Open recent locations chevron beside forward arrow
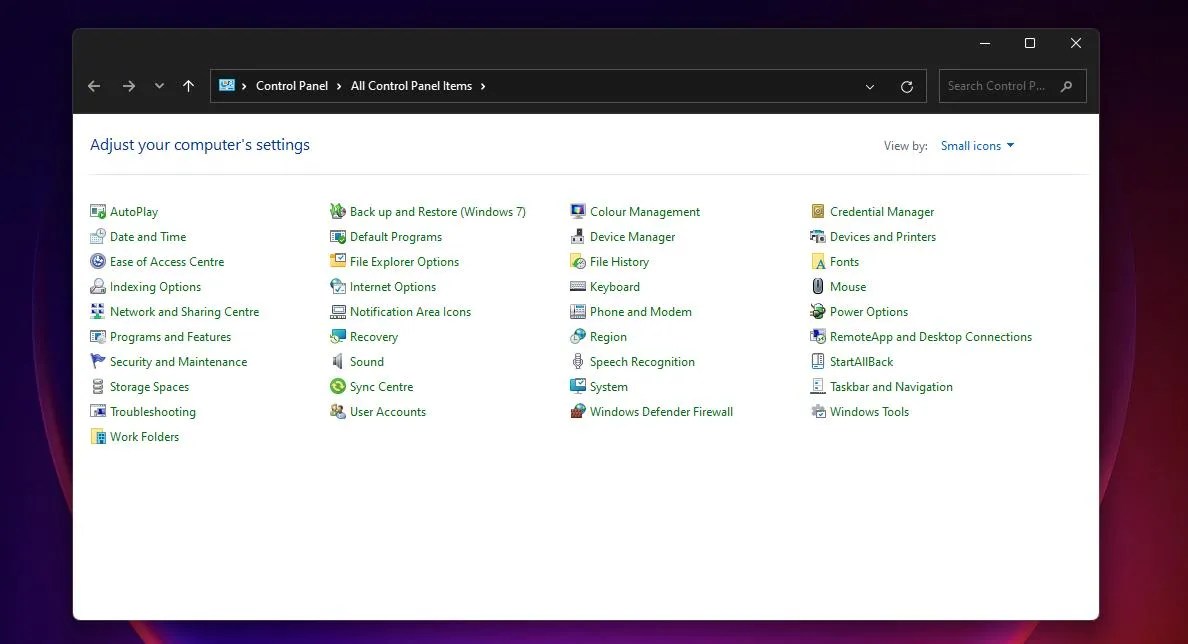The height and width of the screenshot is (644, 1188). [158, 86]
